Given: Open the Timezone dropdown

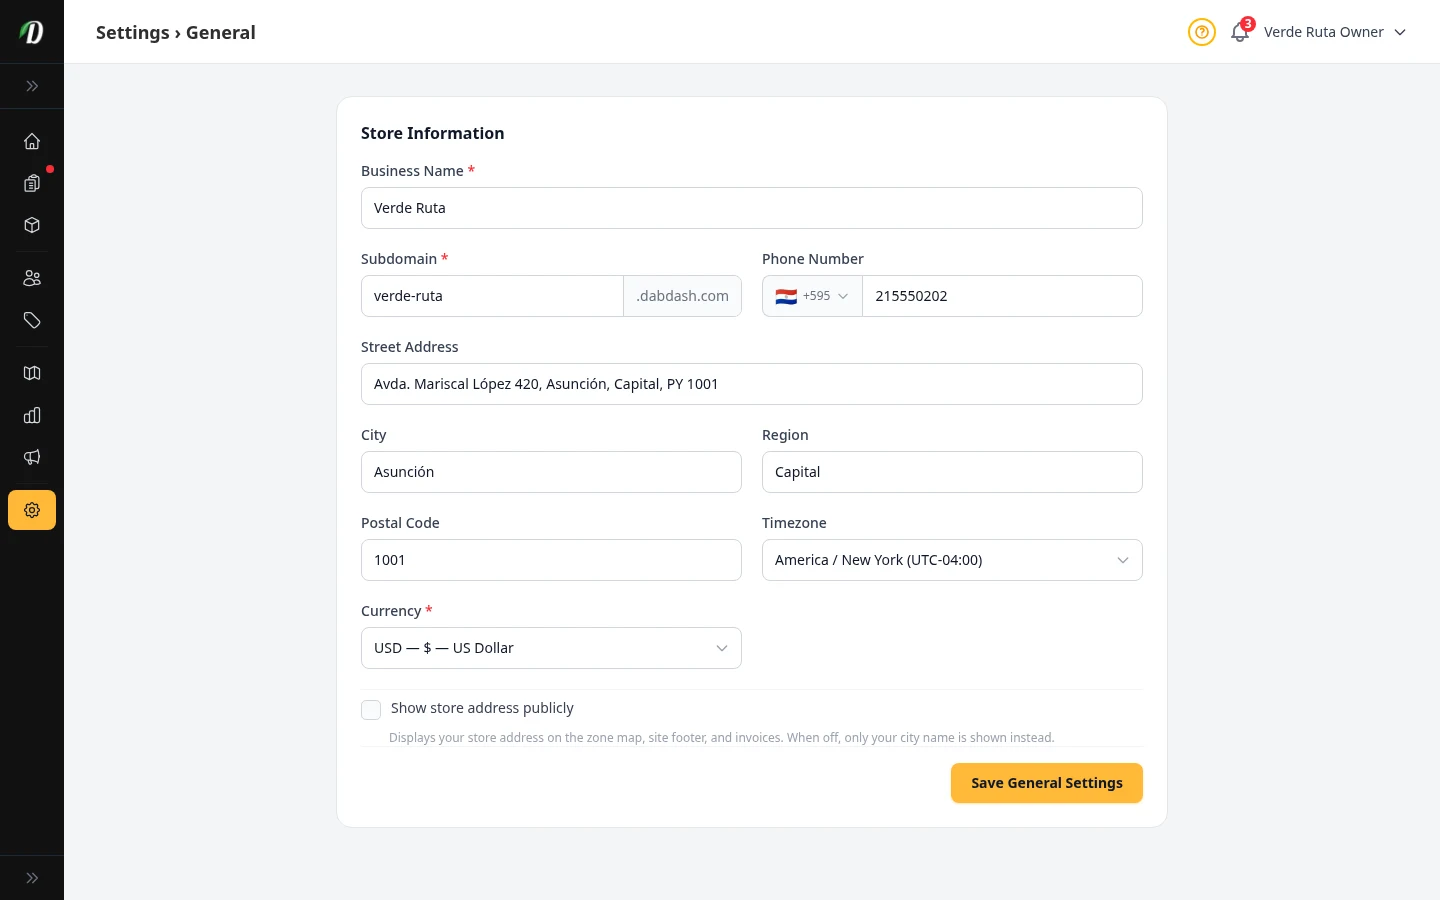Looking at the screenshot, I should point(951,560).
